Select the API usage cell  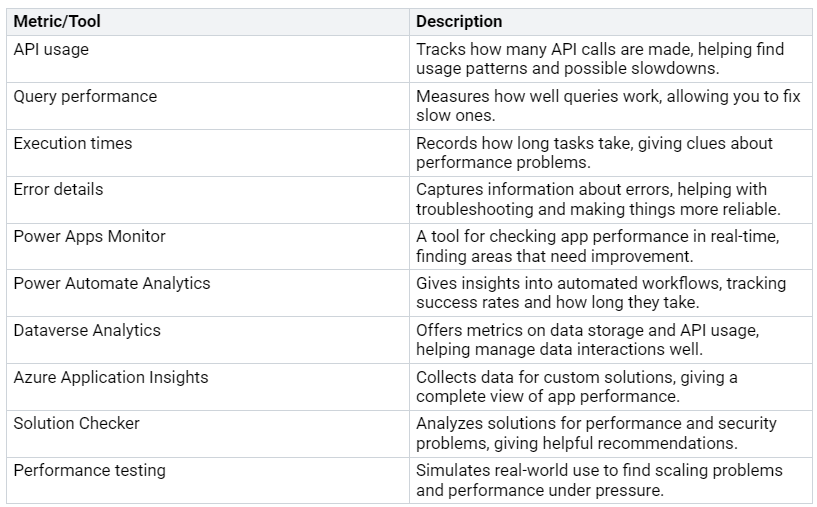click(49, 49)
